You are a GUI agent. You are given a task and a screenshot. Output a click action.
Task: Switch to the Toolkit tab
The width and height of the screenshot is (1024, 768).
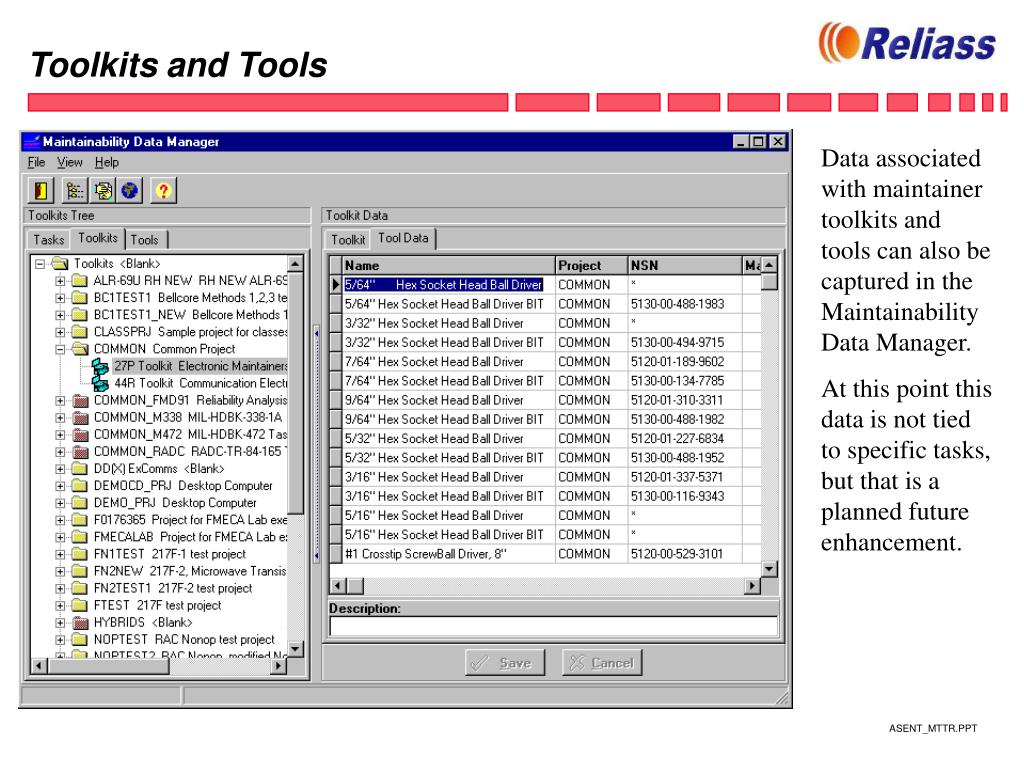[x=348, y=240]
